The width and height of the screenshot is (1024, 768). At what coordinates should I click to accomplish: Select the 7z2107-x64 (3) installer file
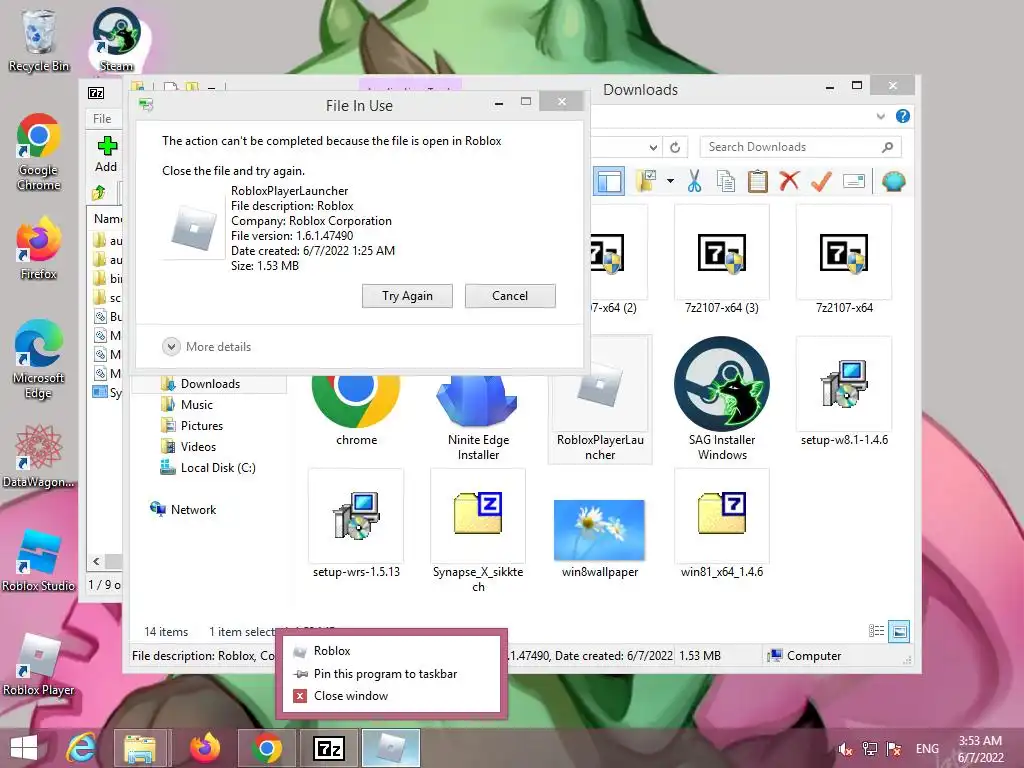[722, 260]
